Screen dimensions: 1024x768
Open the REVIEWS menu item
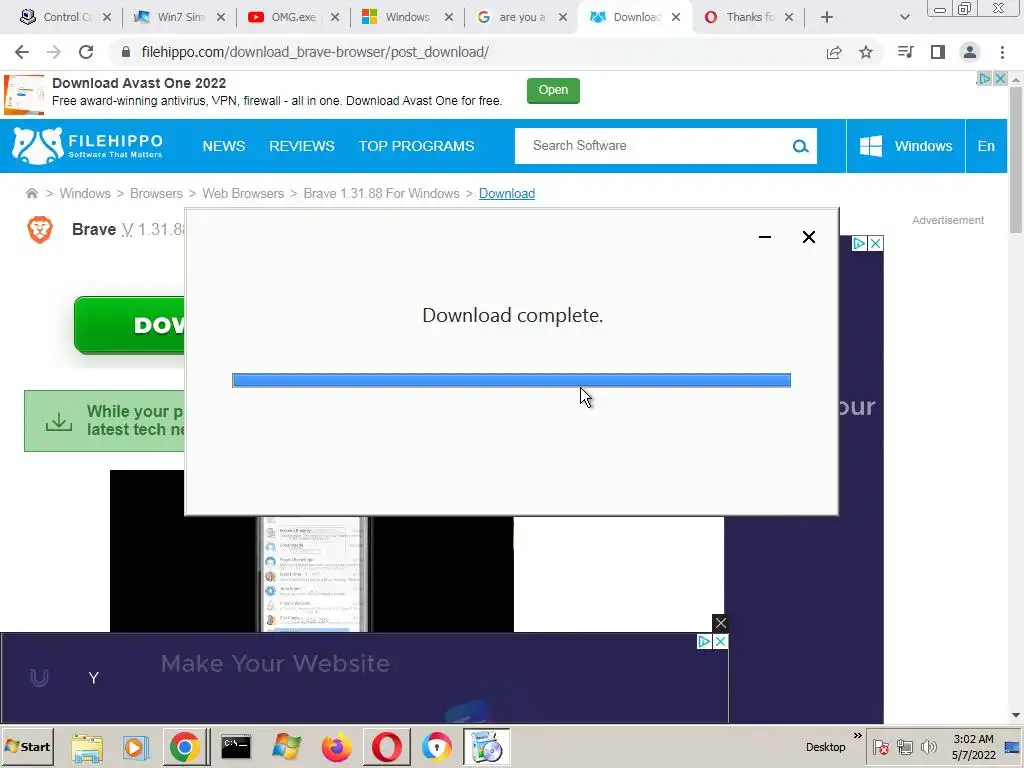[x=302, y=146]
